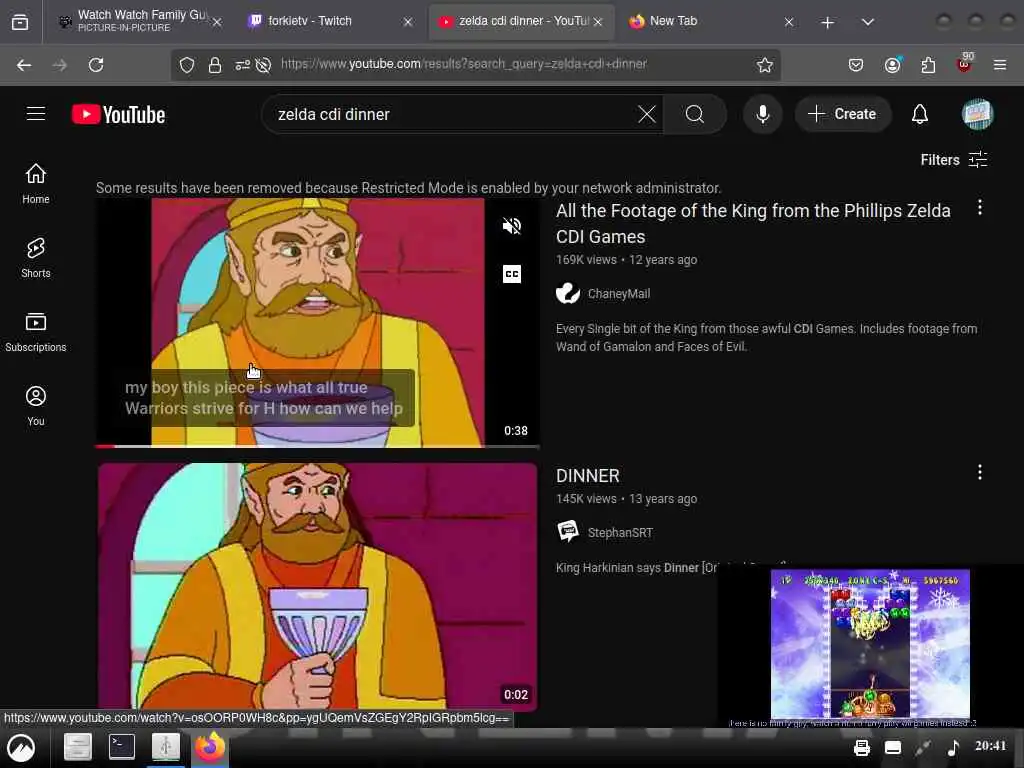Open the StephanSRT channel link
The height and width of the screenshot is (768, 1024).
(620, 533)
